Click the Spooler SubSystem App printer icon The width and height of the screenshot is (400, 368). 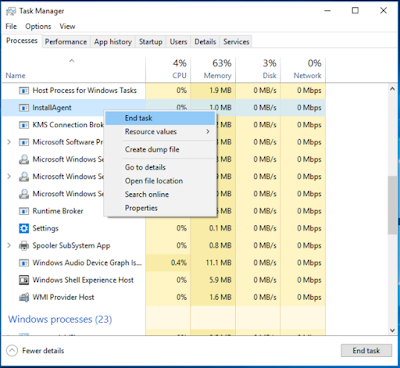(24, 246)
